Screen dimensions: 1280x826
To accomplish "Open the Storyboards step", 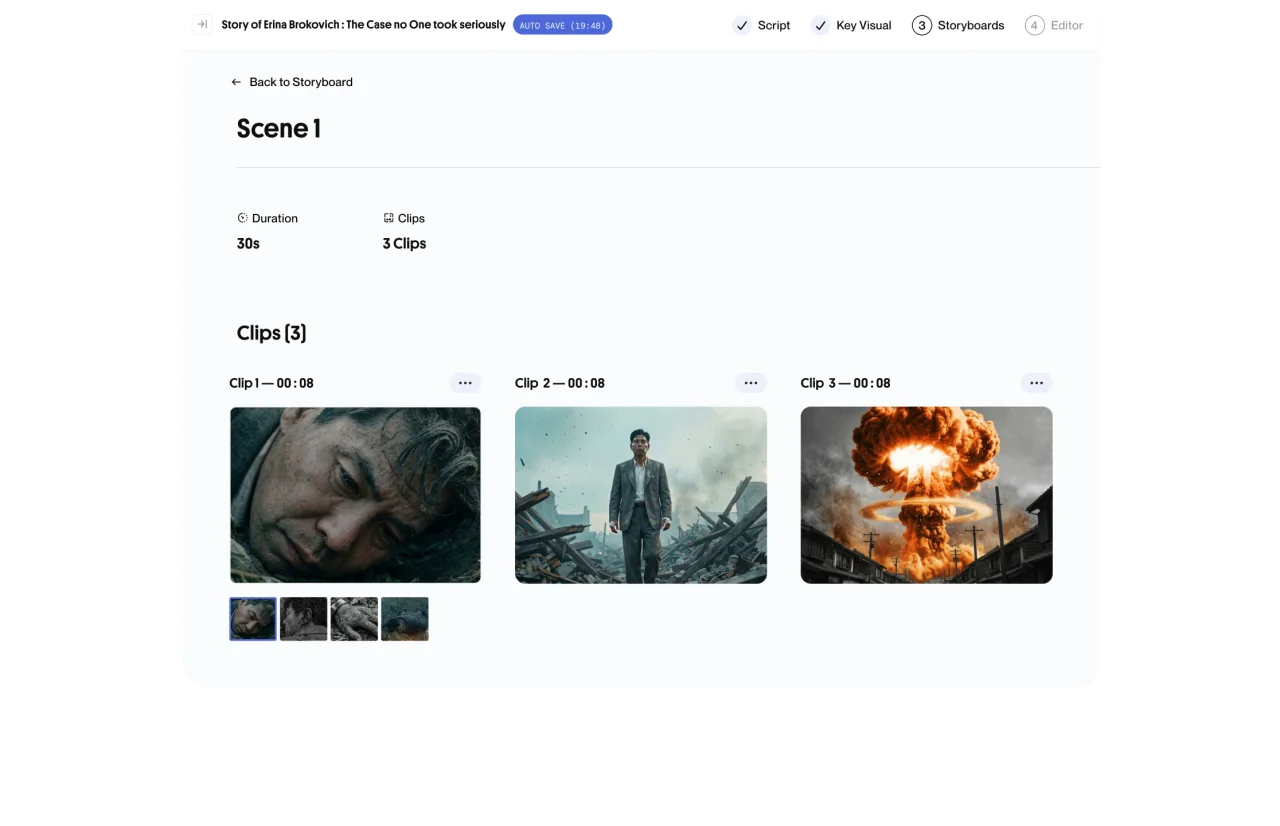I will click(958, 25).
